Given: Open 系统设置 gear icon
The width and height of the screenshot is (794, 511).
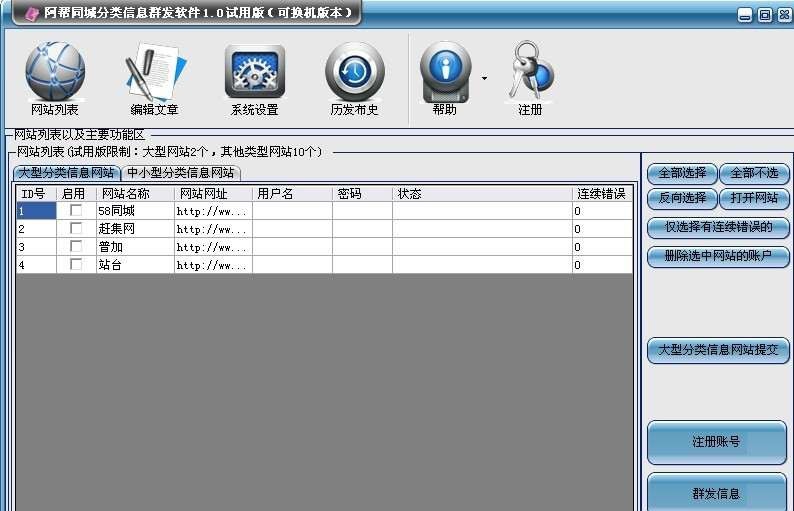Looking at the screenshot, I should pos(255,71).
